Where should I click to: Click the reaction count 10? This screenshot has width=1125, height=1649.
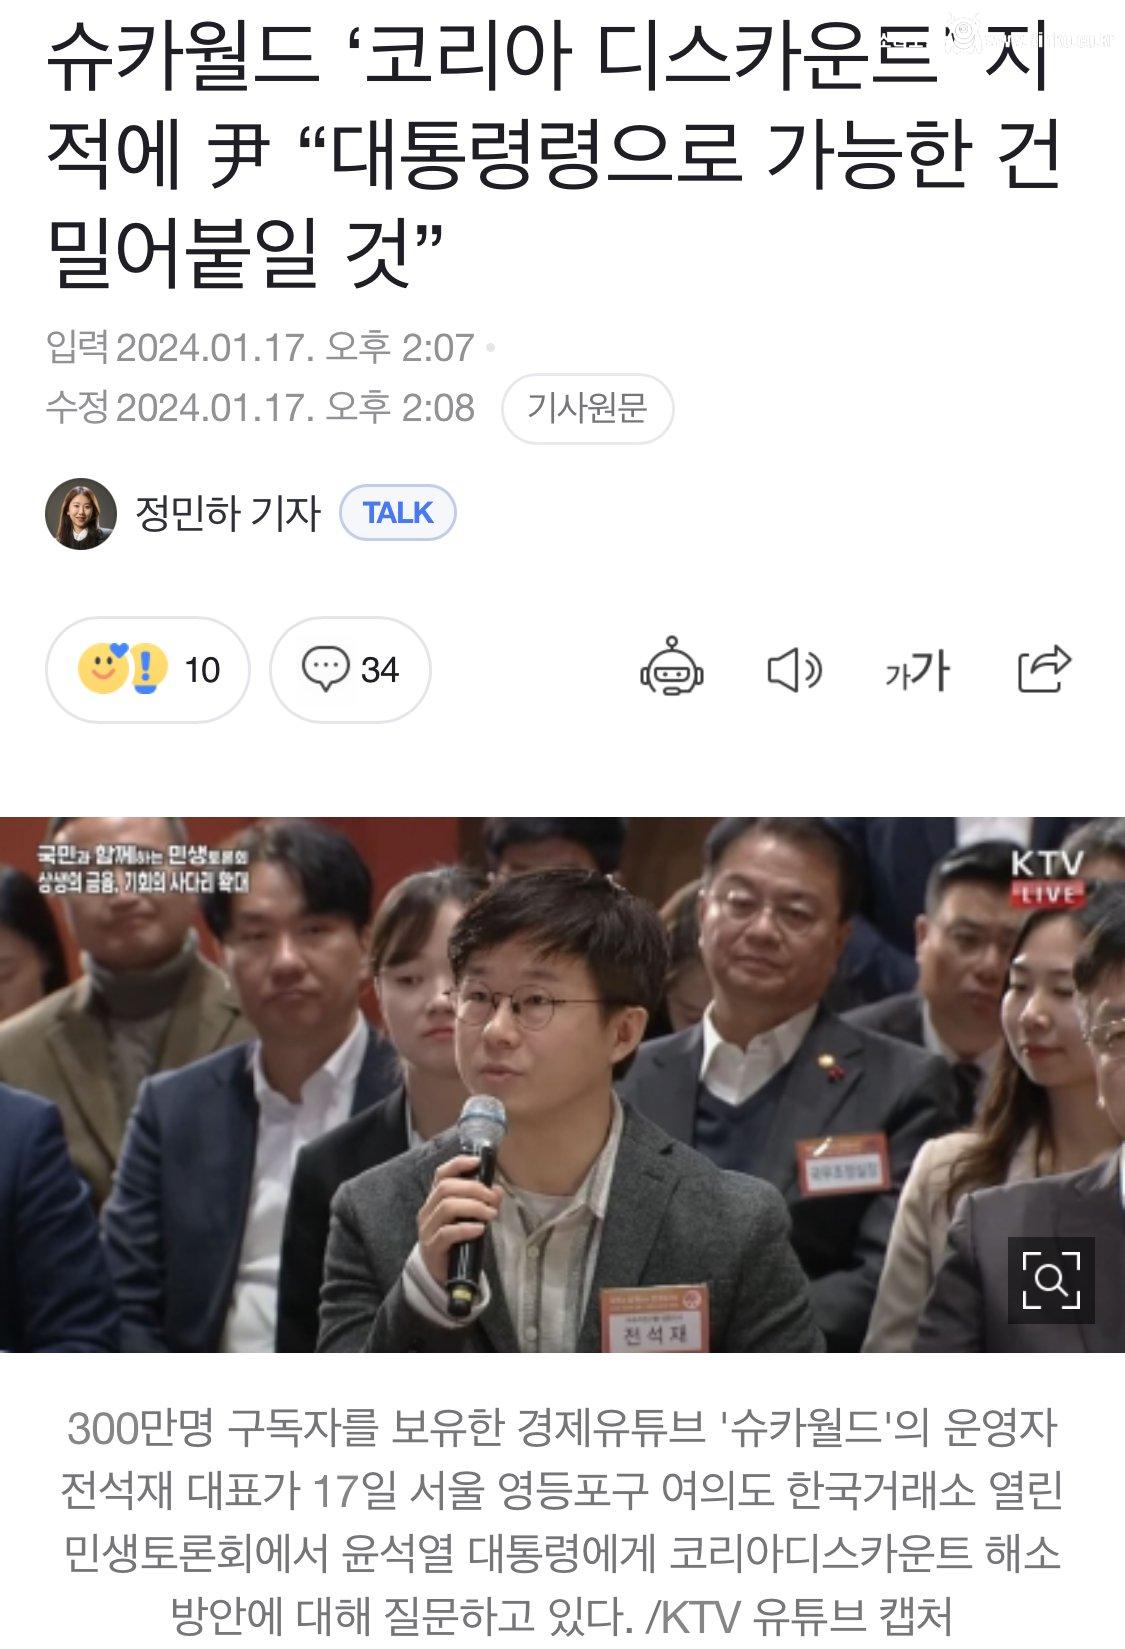202,670
